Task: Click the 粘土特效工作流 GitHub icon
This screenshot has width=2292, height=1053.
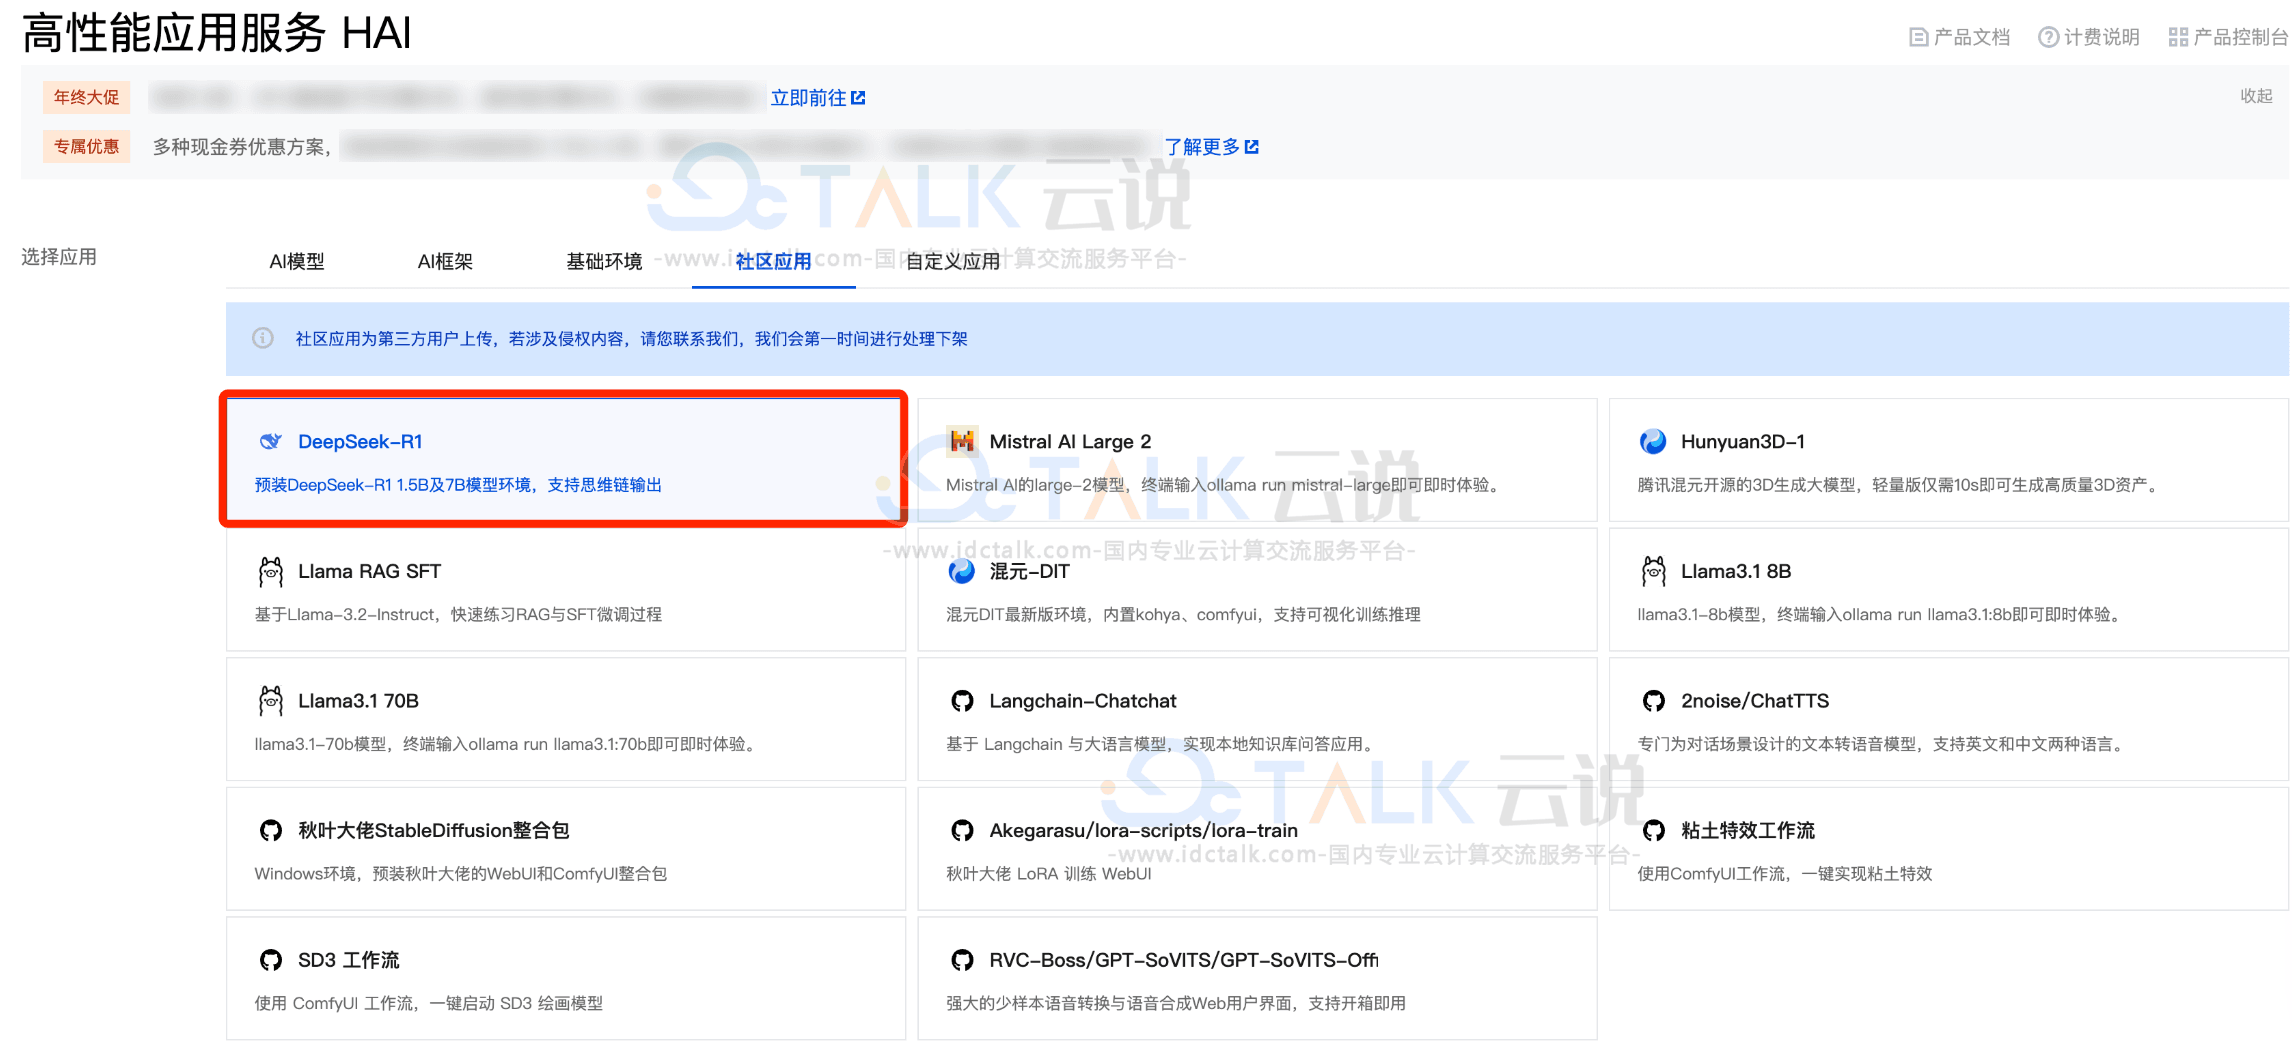Action: click(x=1654, y=830)
